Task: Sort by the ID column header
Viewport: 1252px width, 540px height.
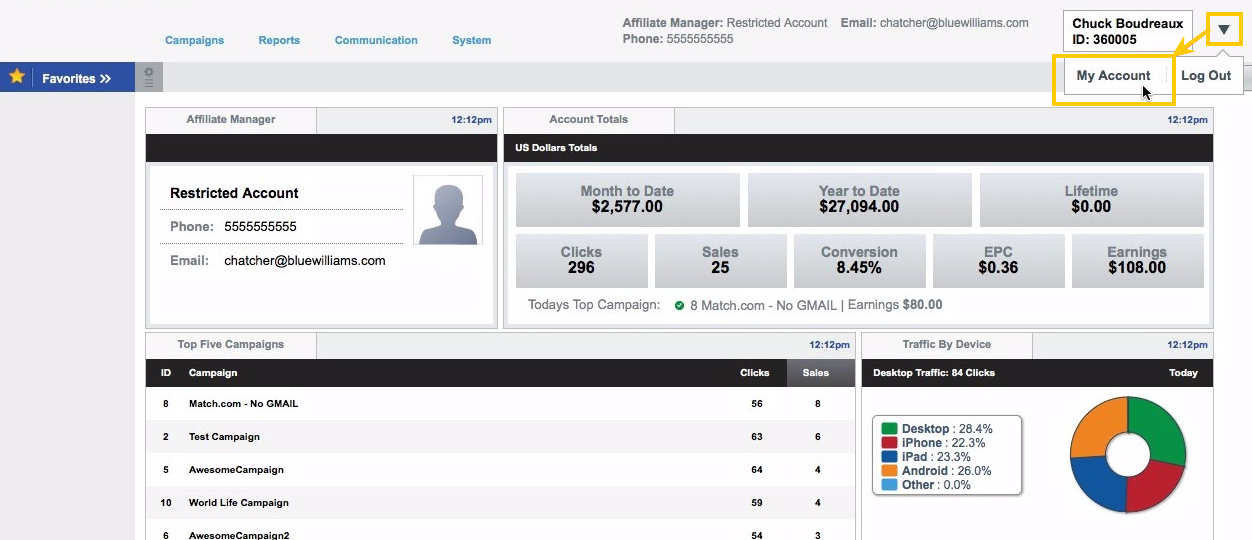Action: [166, 373]
